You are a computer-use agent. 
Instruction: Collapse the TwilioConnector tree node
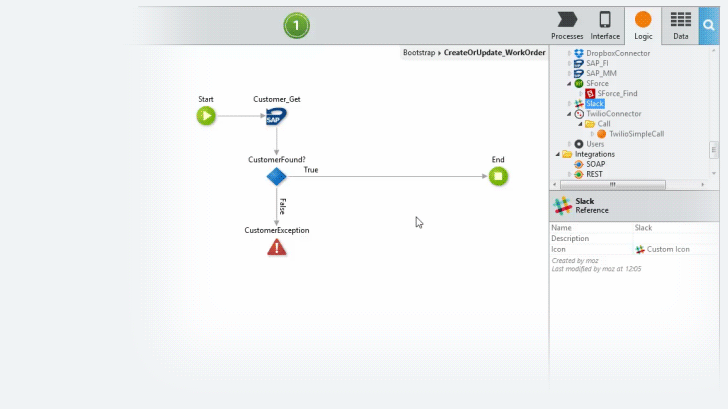[x=569, y=114]
